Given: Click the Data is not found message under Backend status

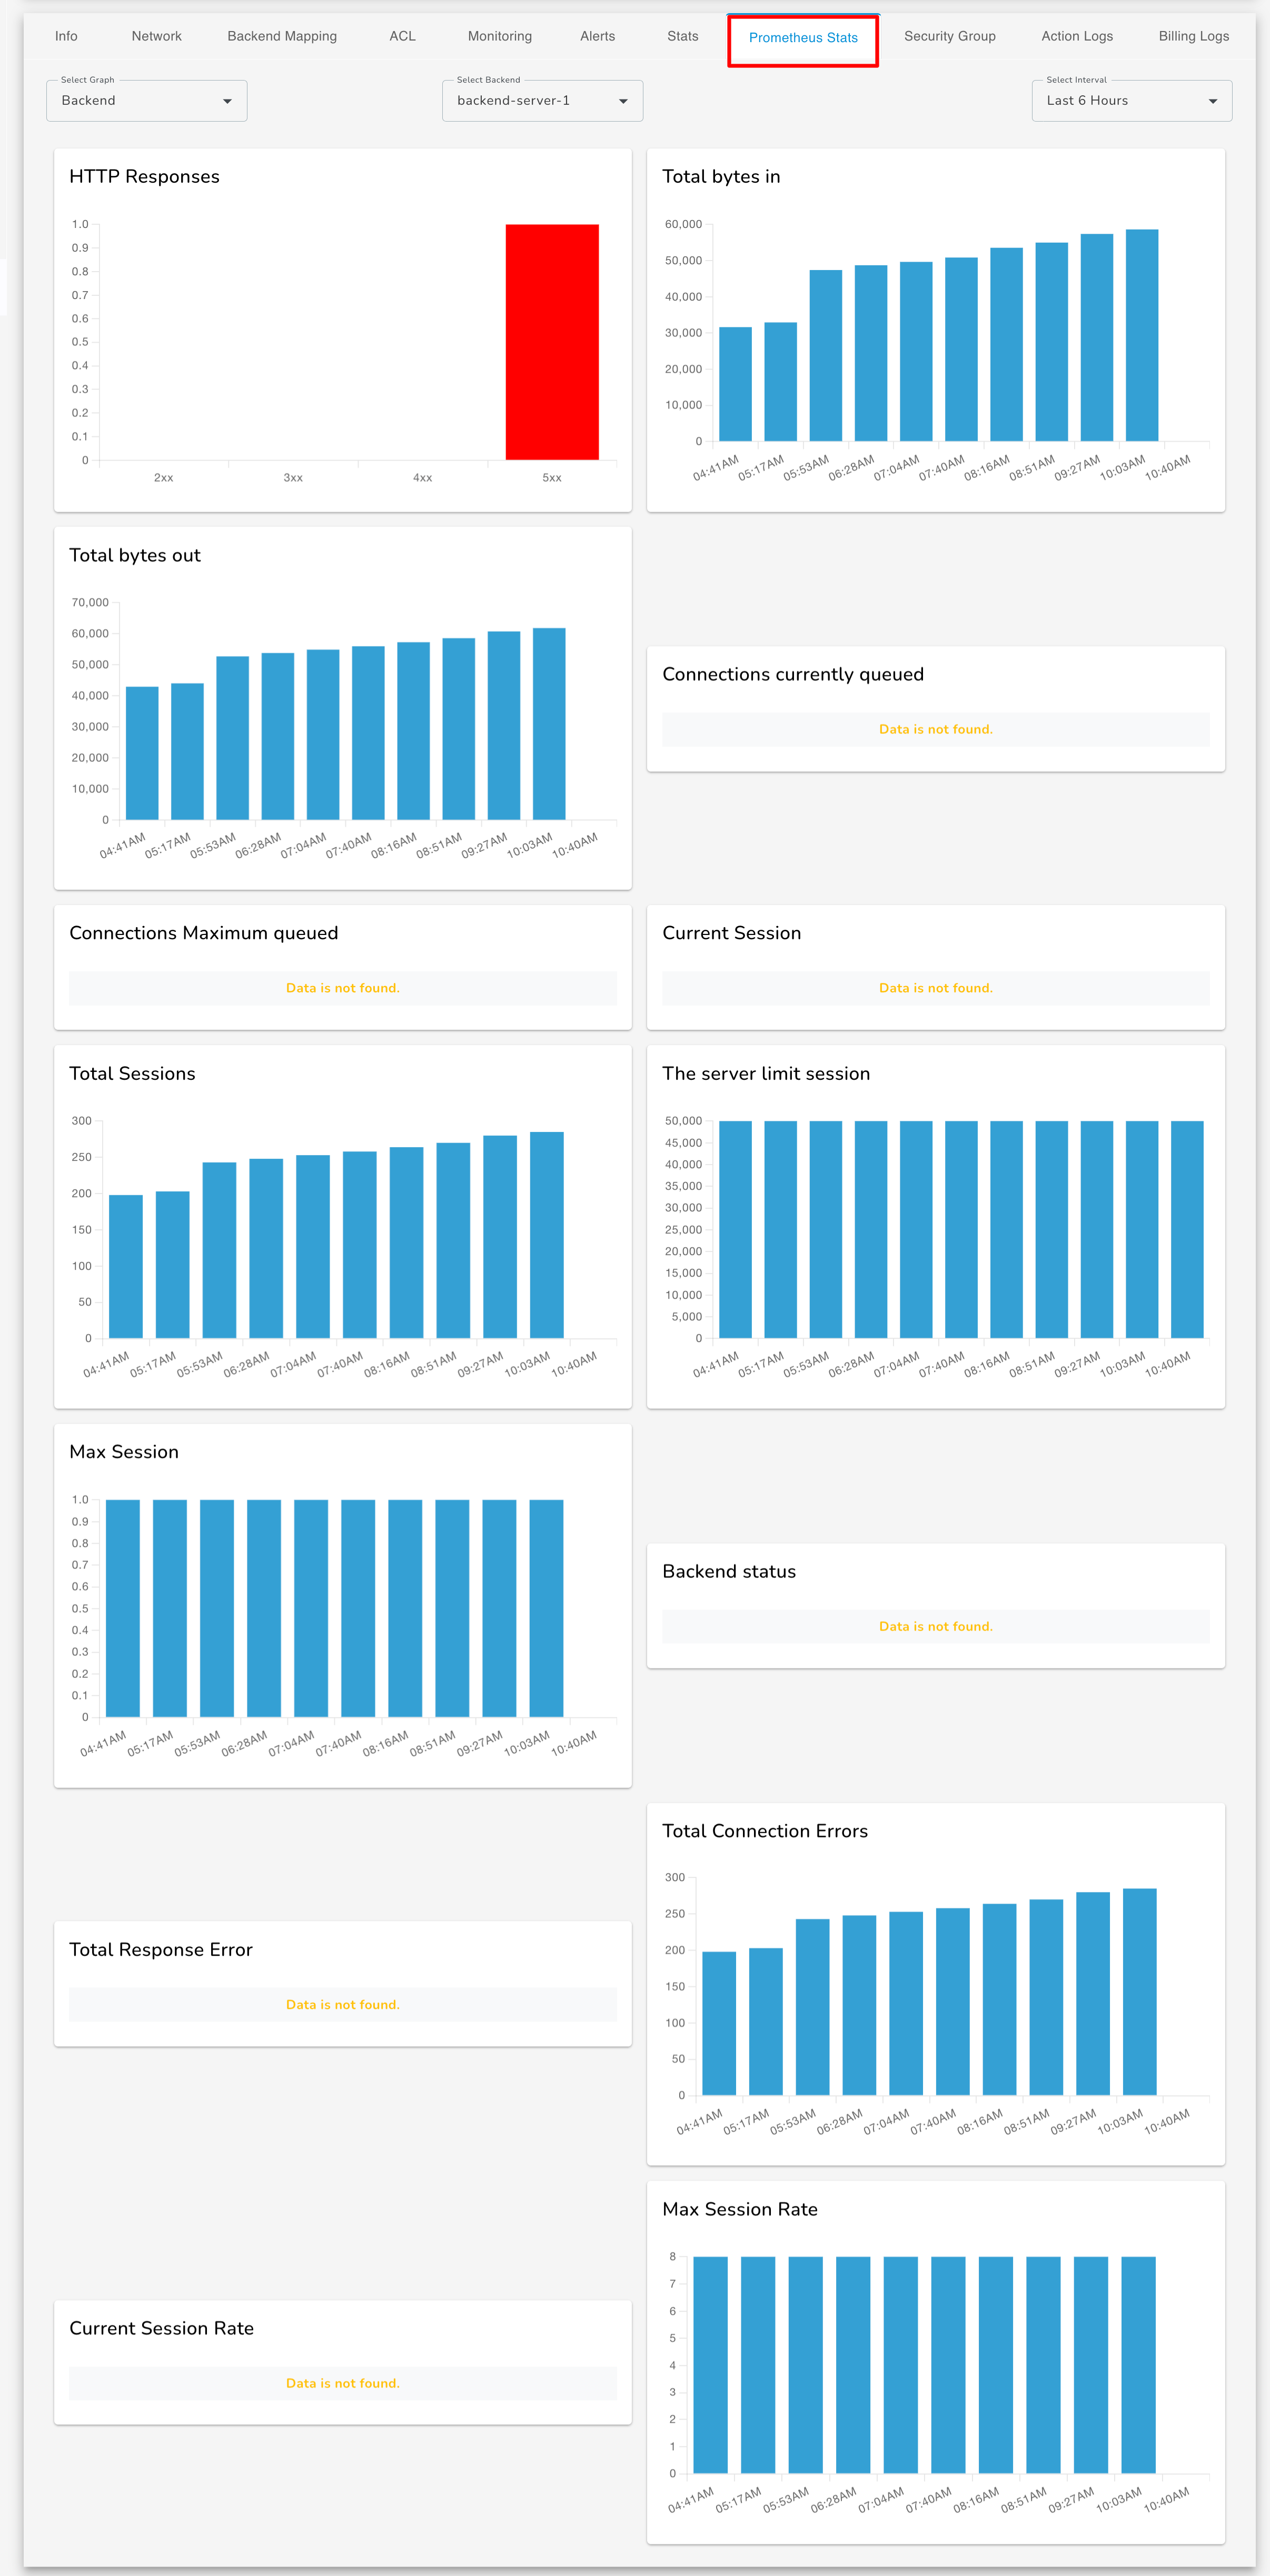Looking at the screenshot, I should tap(934, 1626).
